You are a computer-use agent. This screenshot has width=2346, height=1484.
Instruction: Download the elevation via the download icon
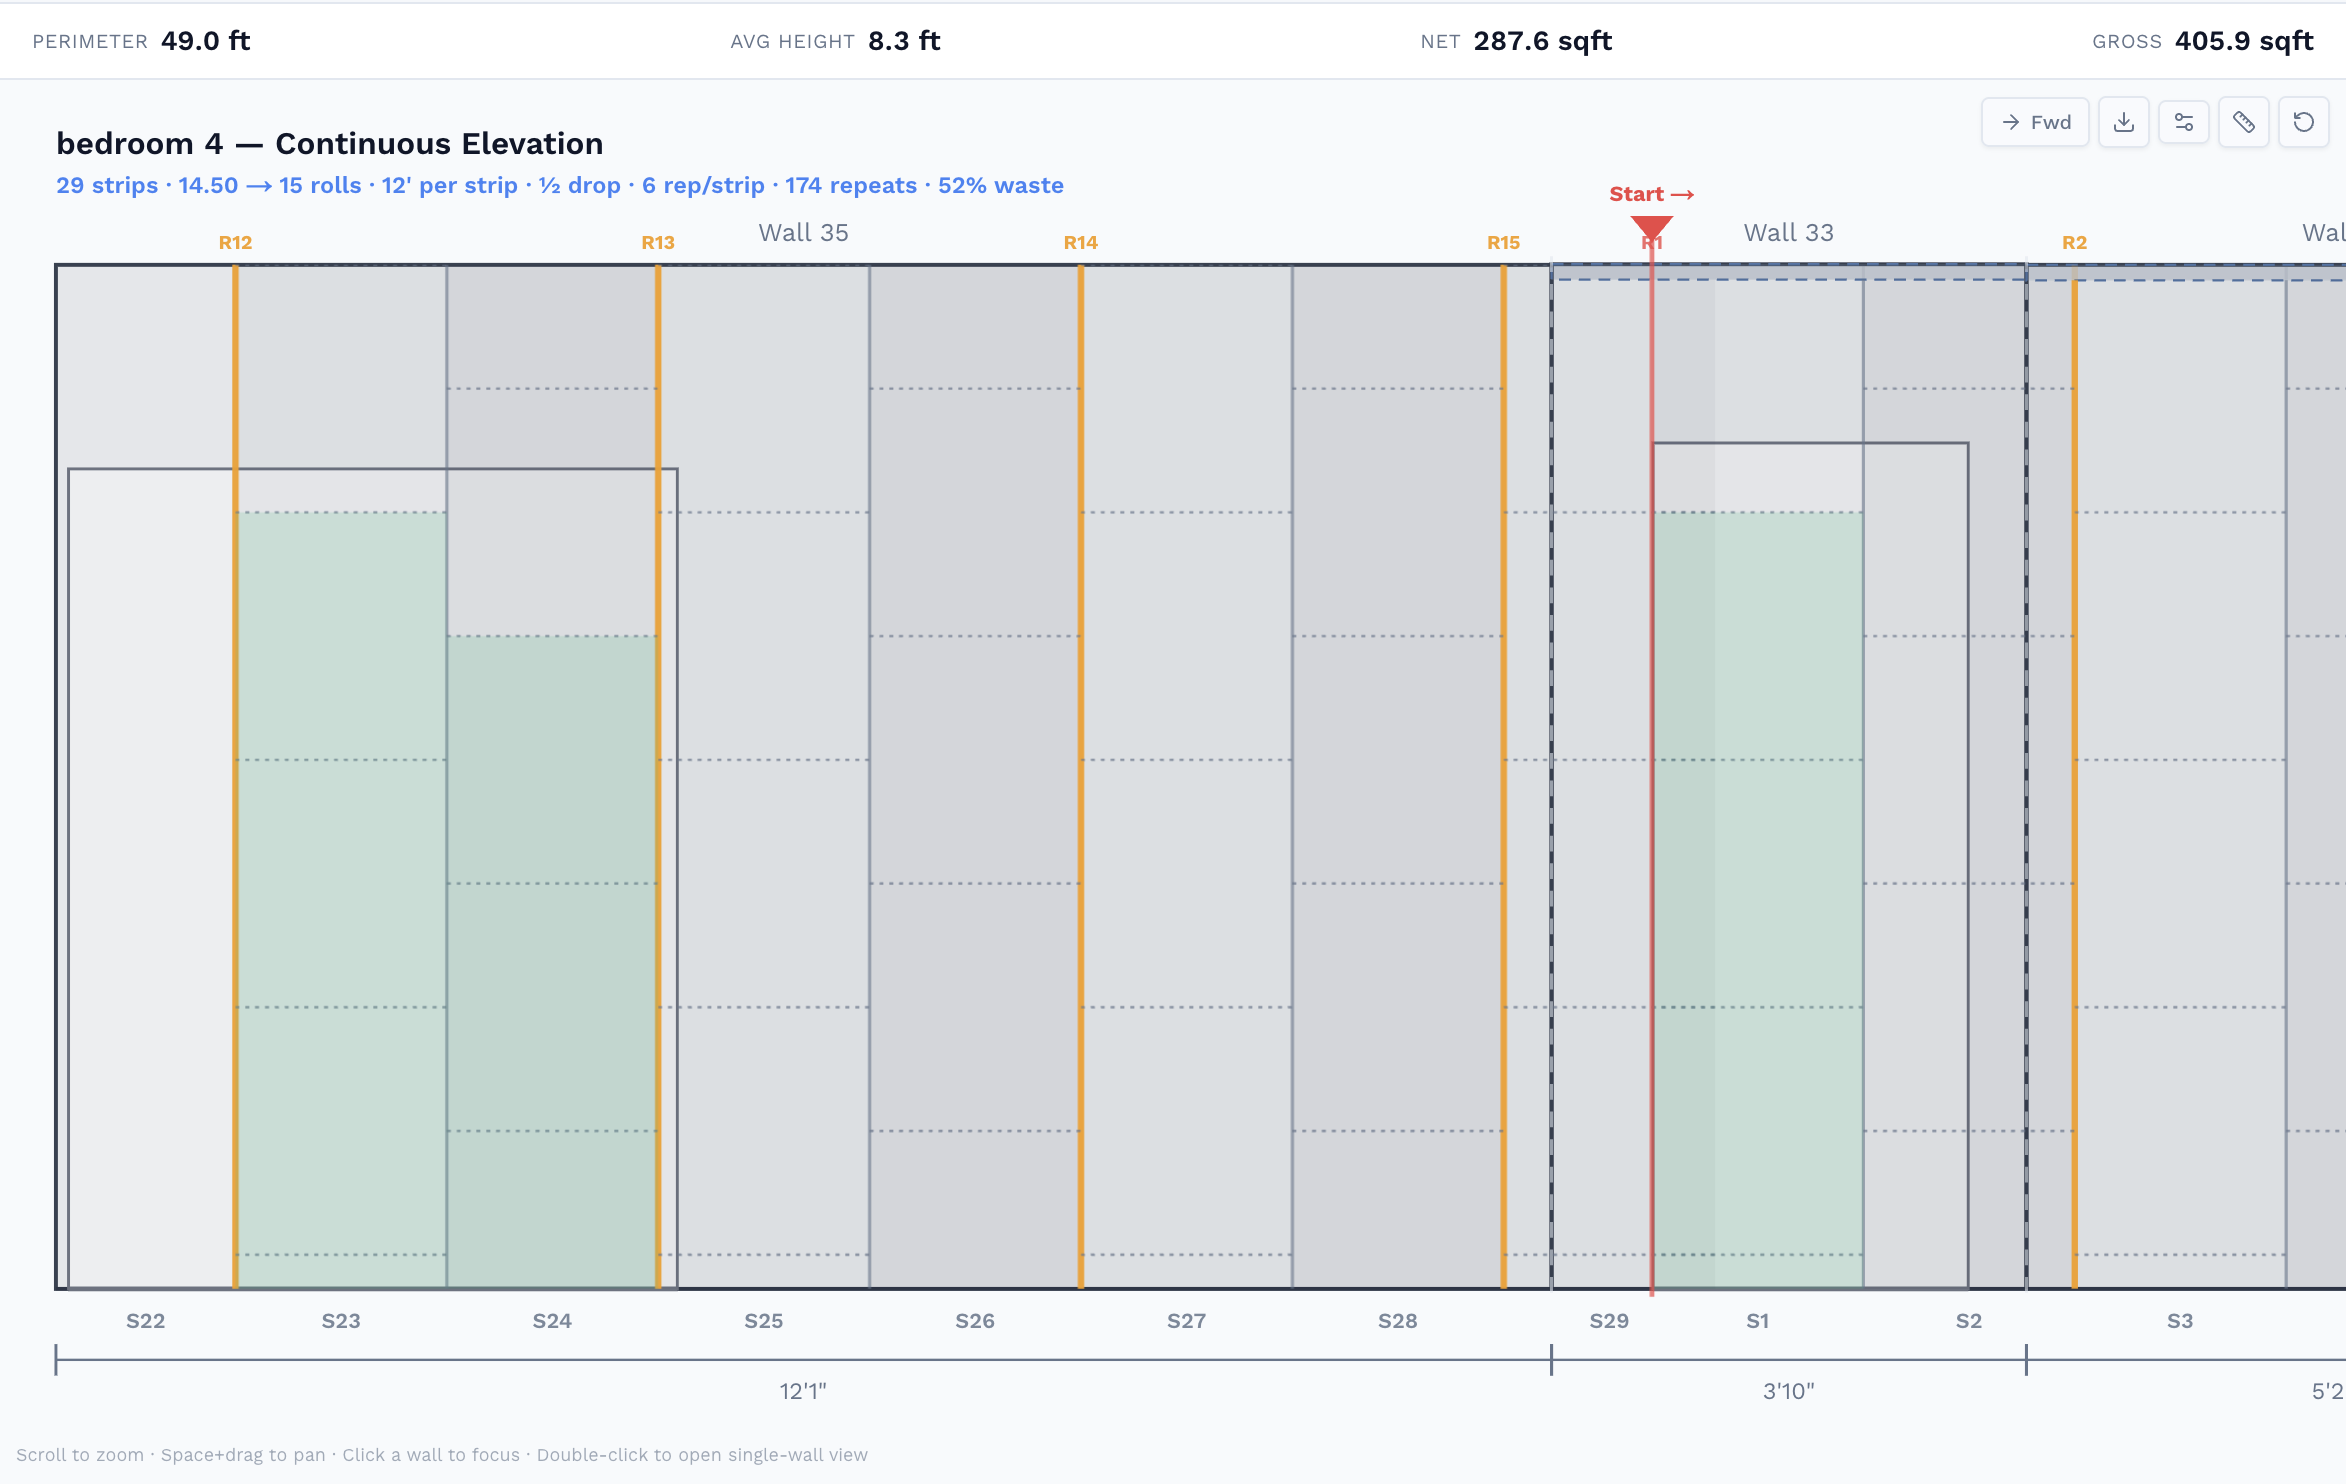click(x=2124, y=122)
